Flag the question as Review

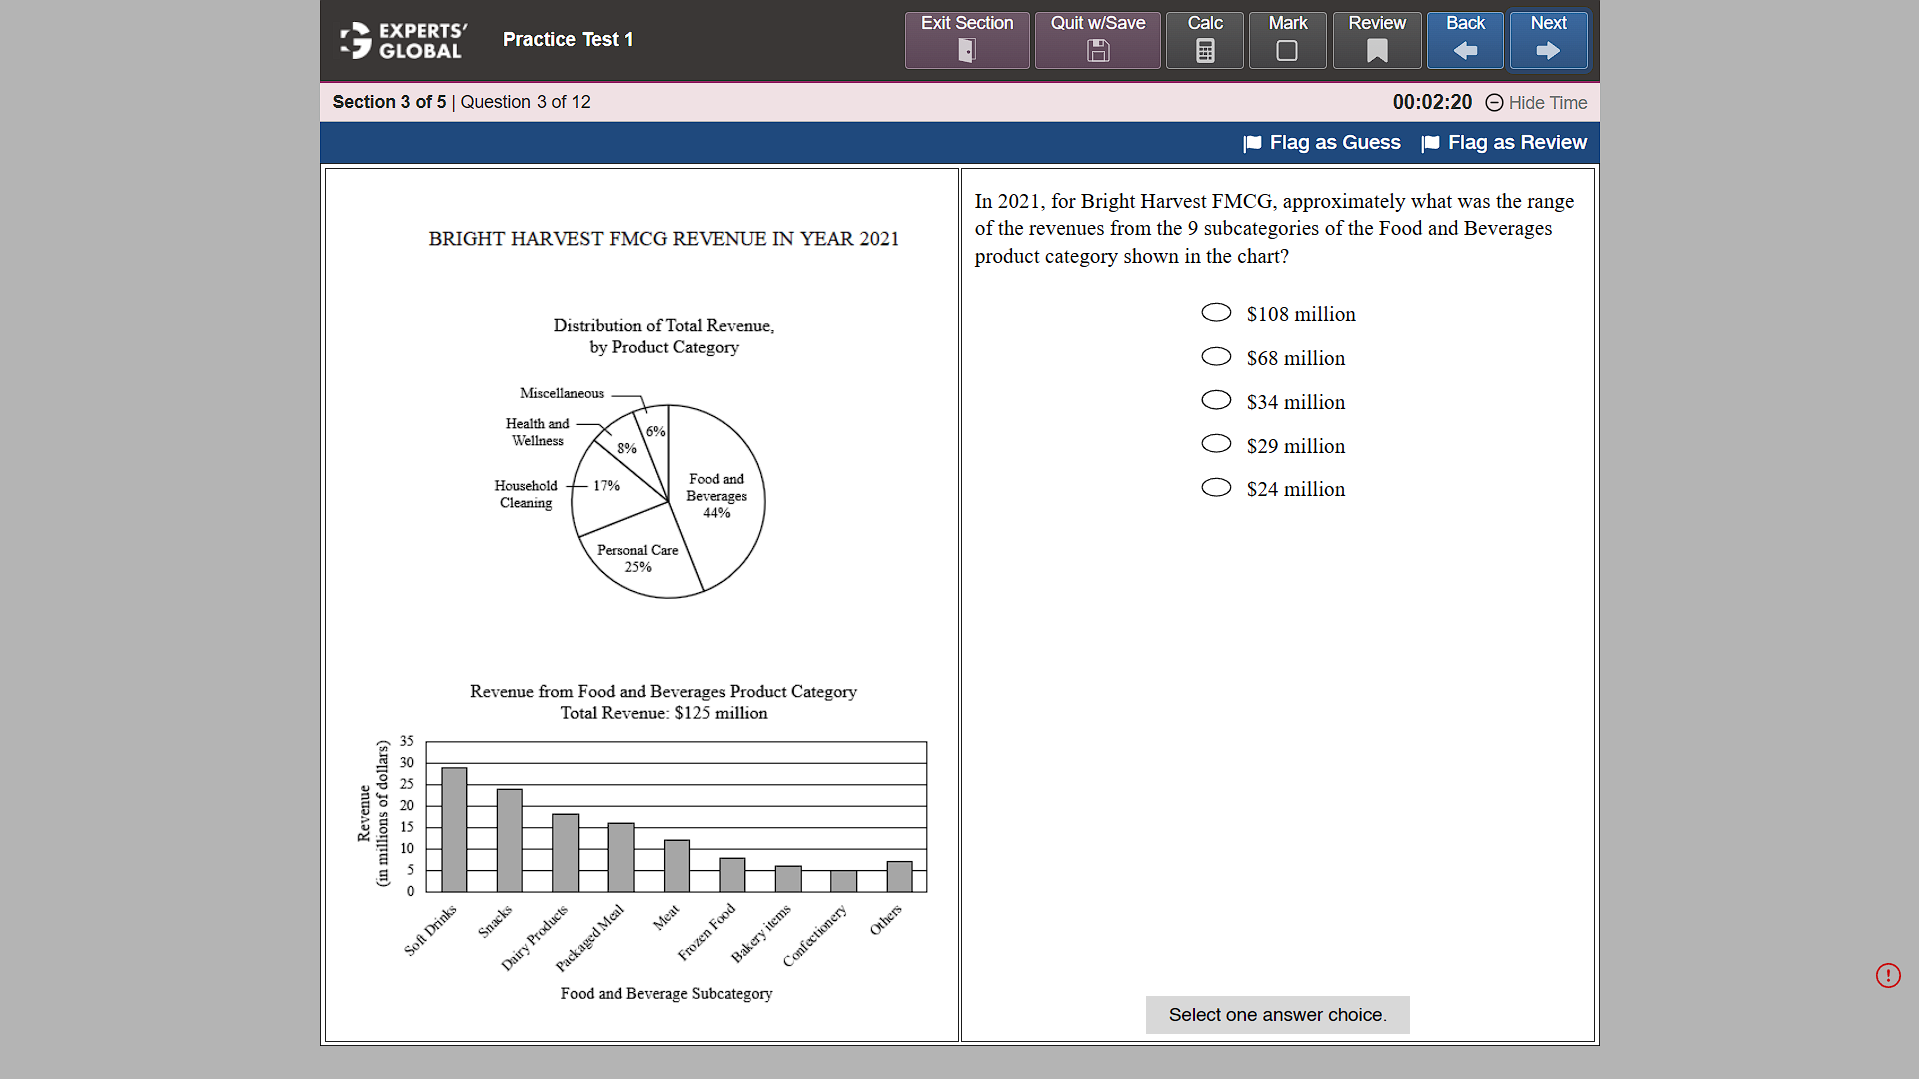(1504, 143)
